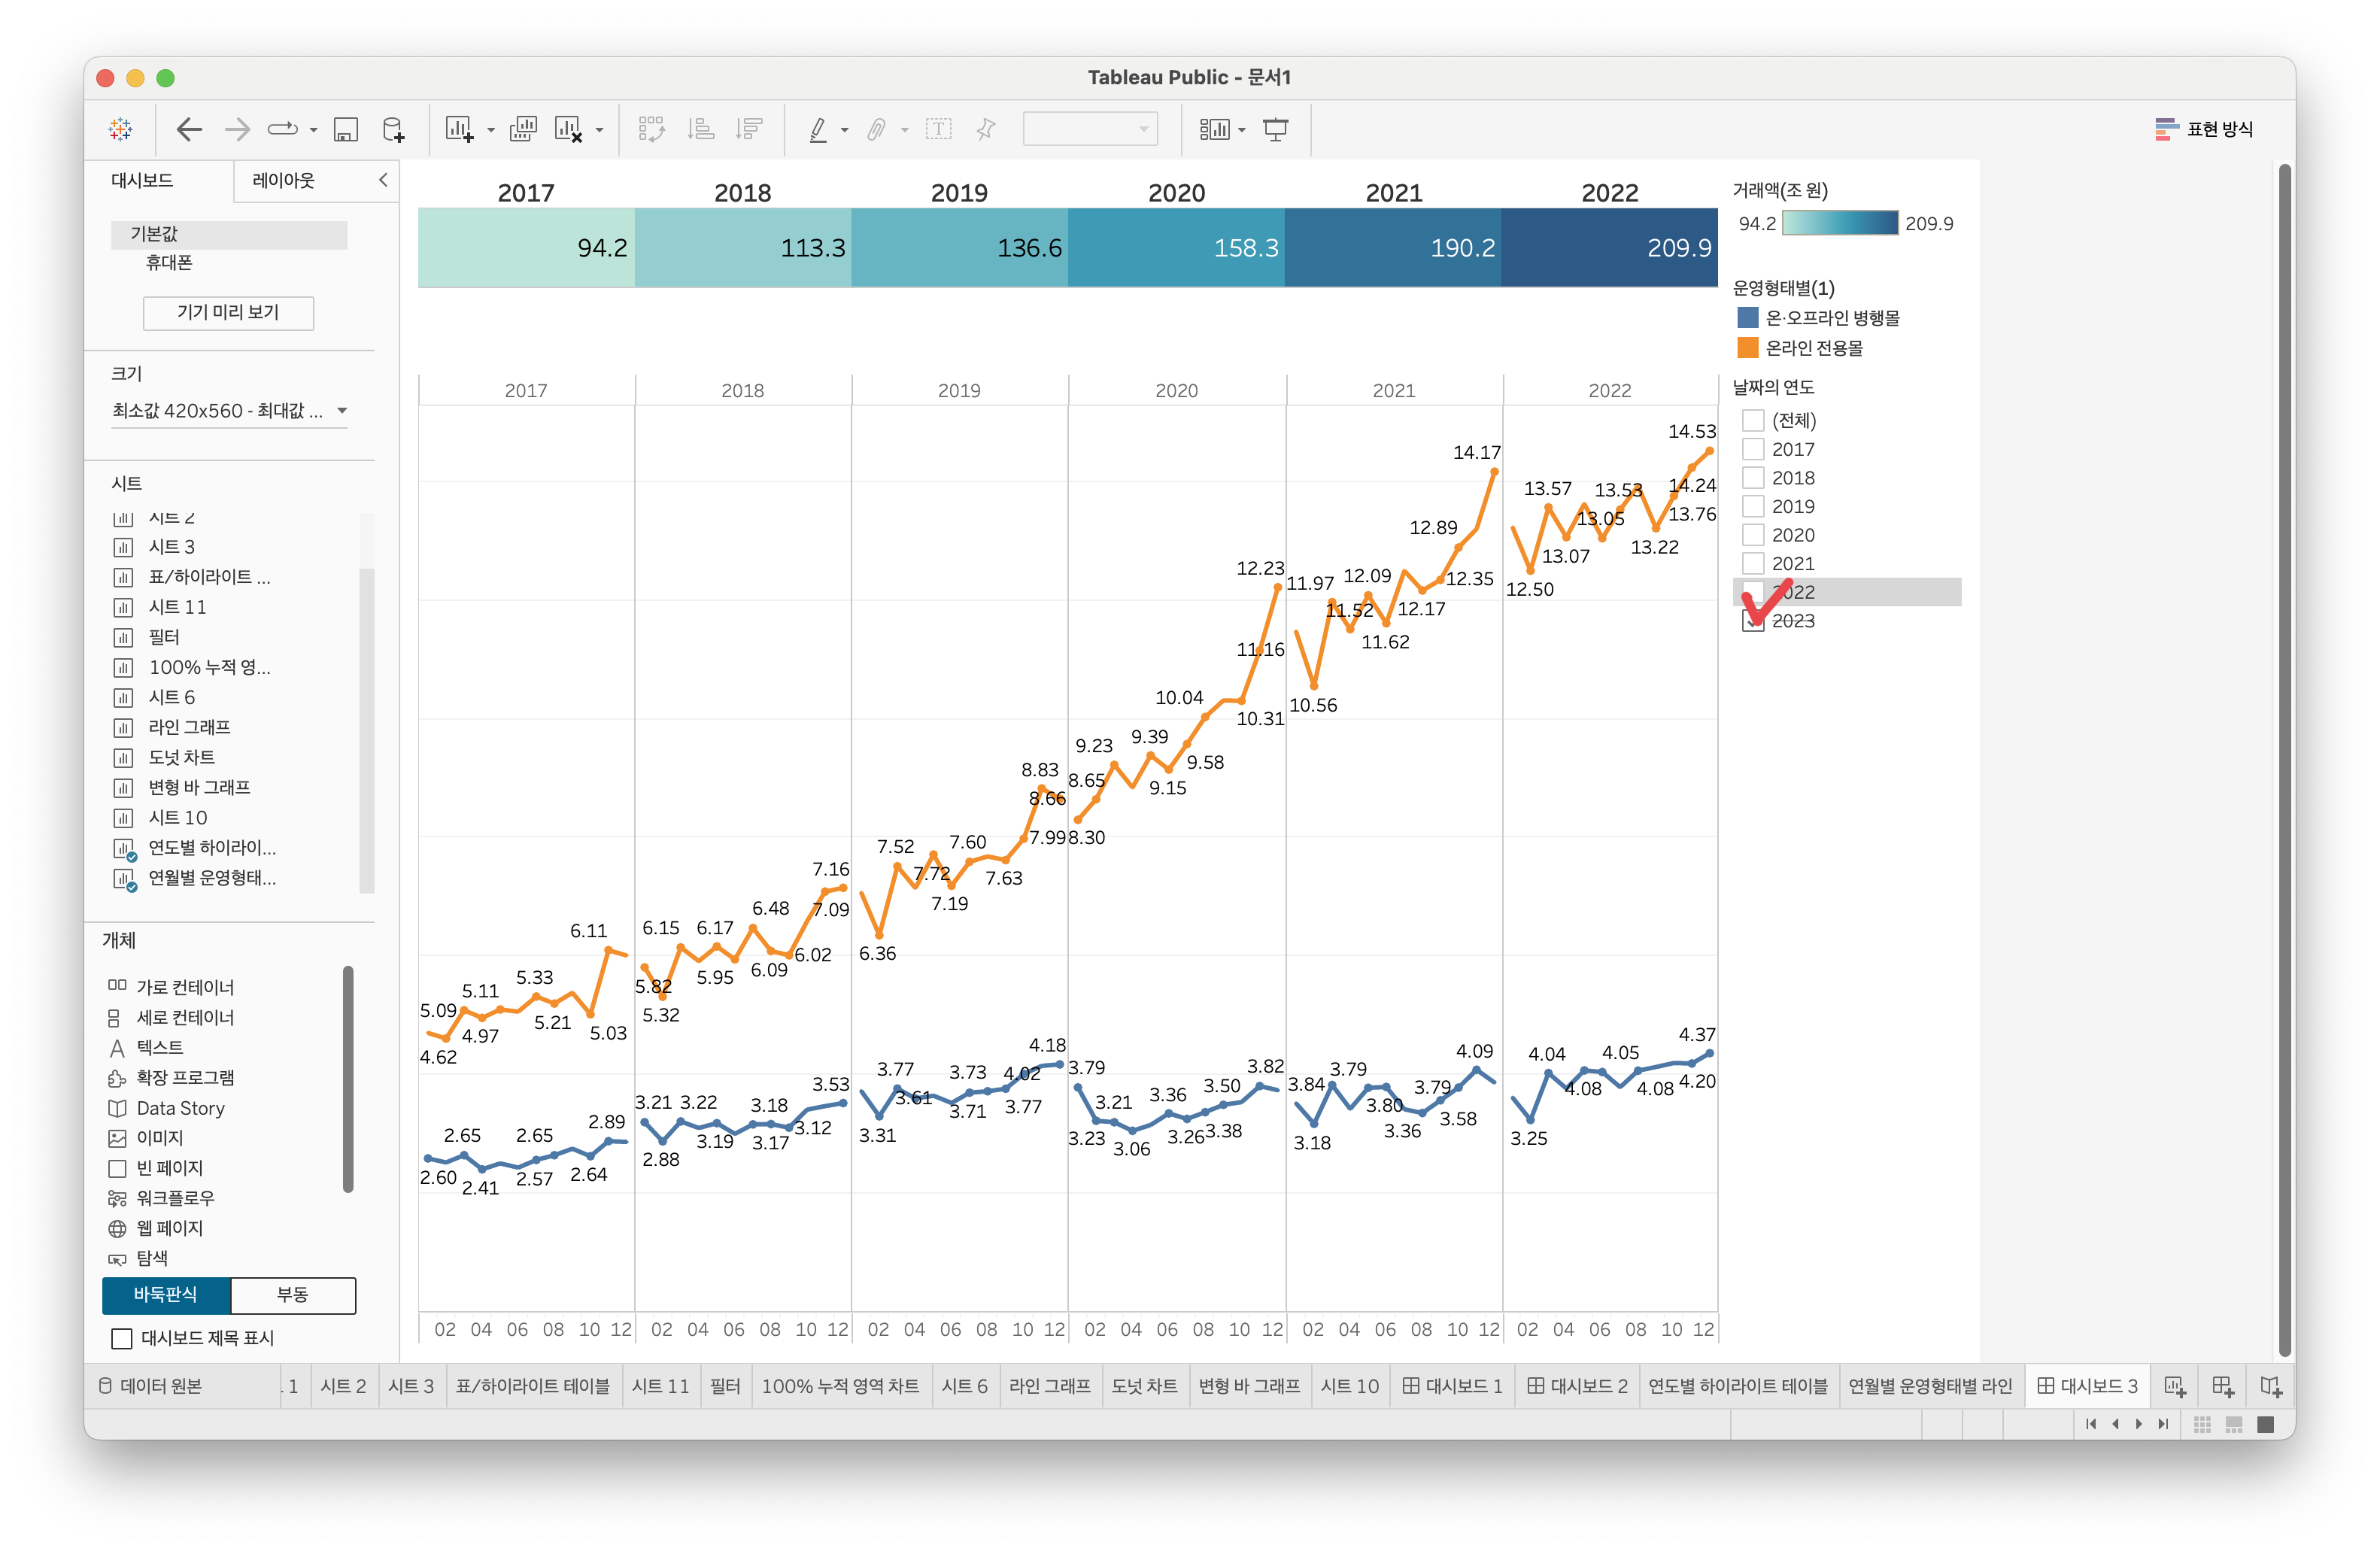Check the (전체) all-years checkbox

coord(1753,420)
